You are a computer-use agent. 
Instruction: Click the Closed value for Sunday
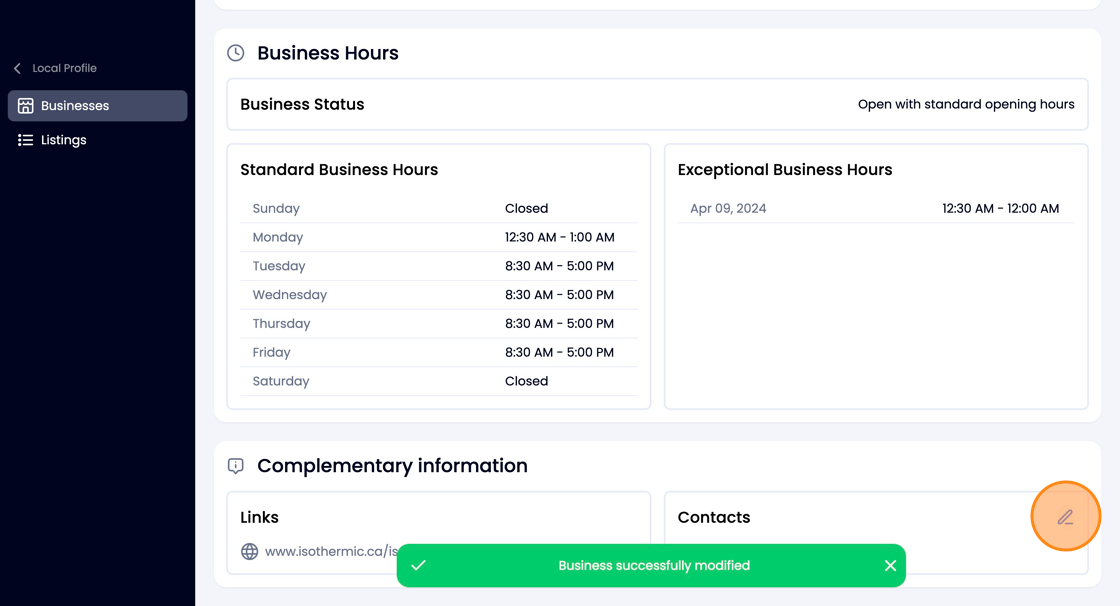pos(526,209)
